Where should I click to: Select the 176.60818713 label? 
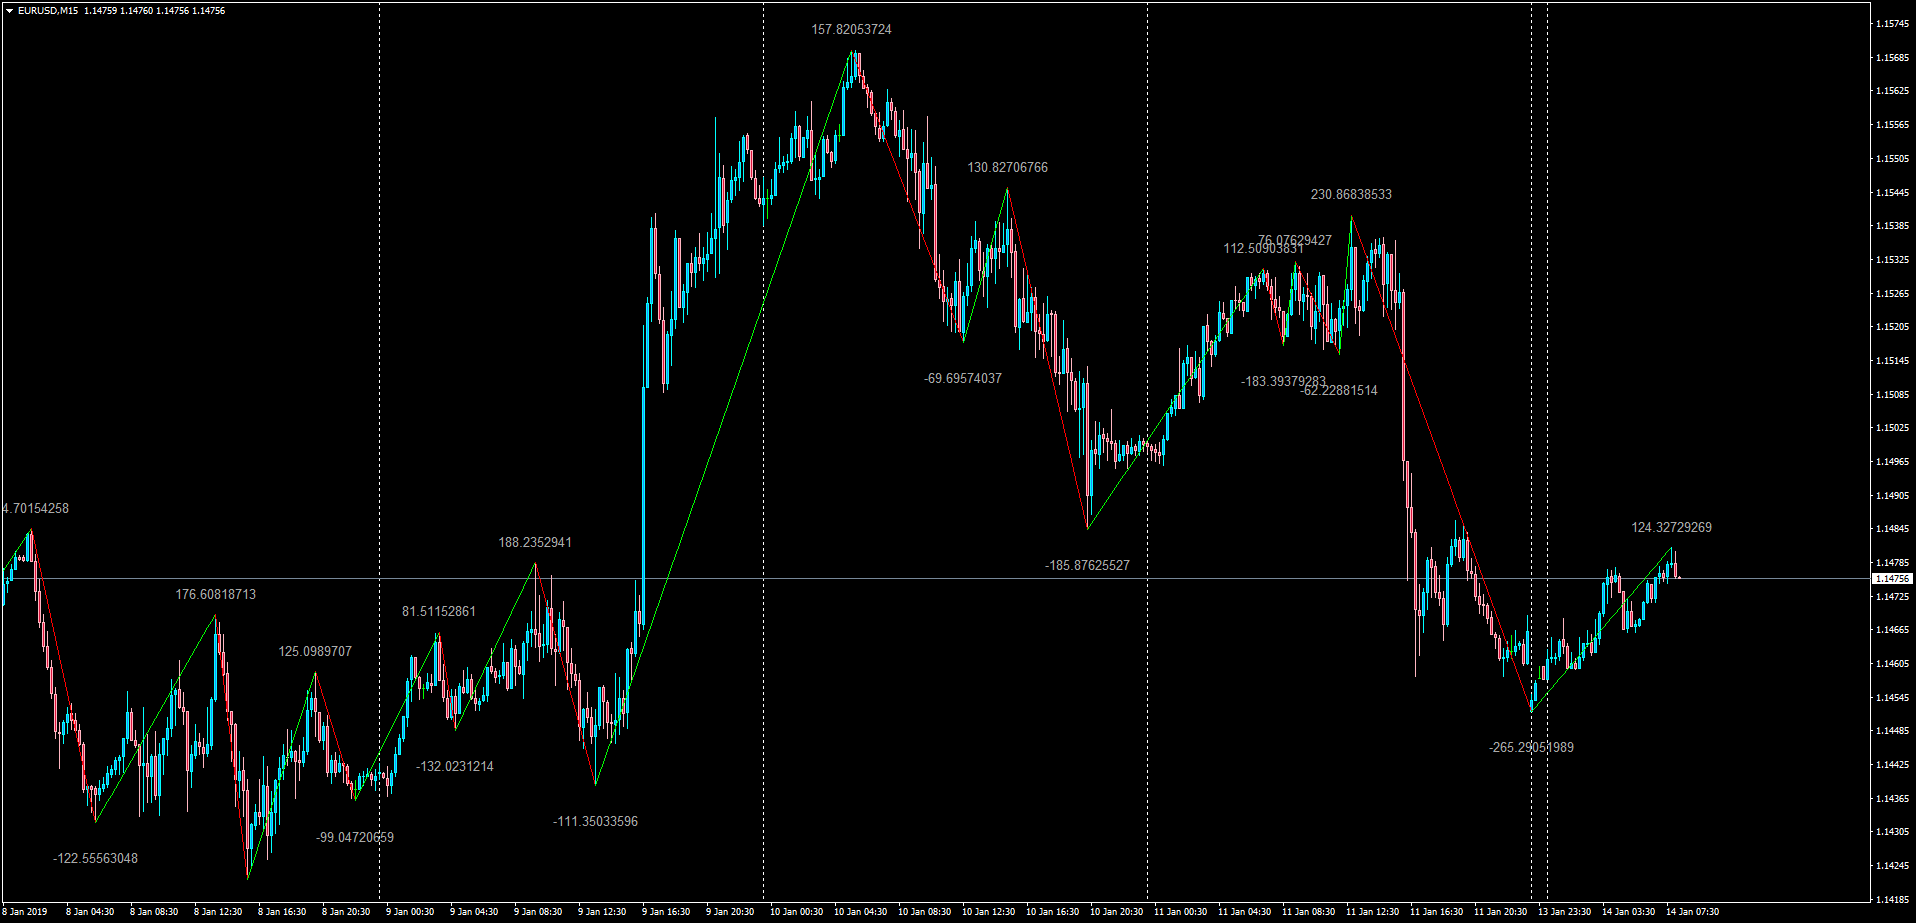click(x=216, y=595)
